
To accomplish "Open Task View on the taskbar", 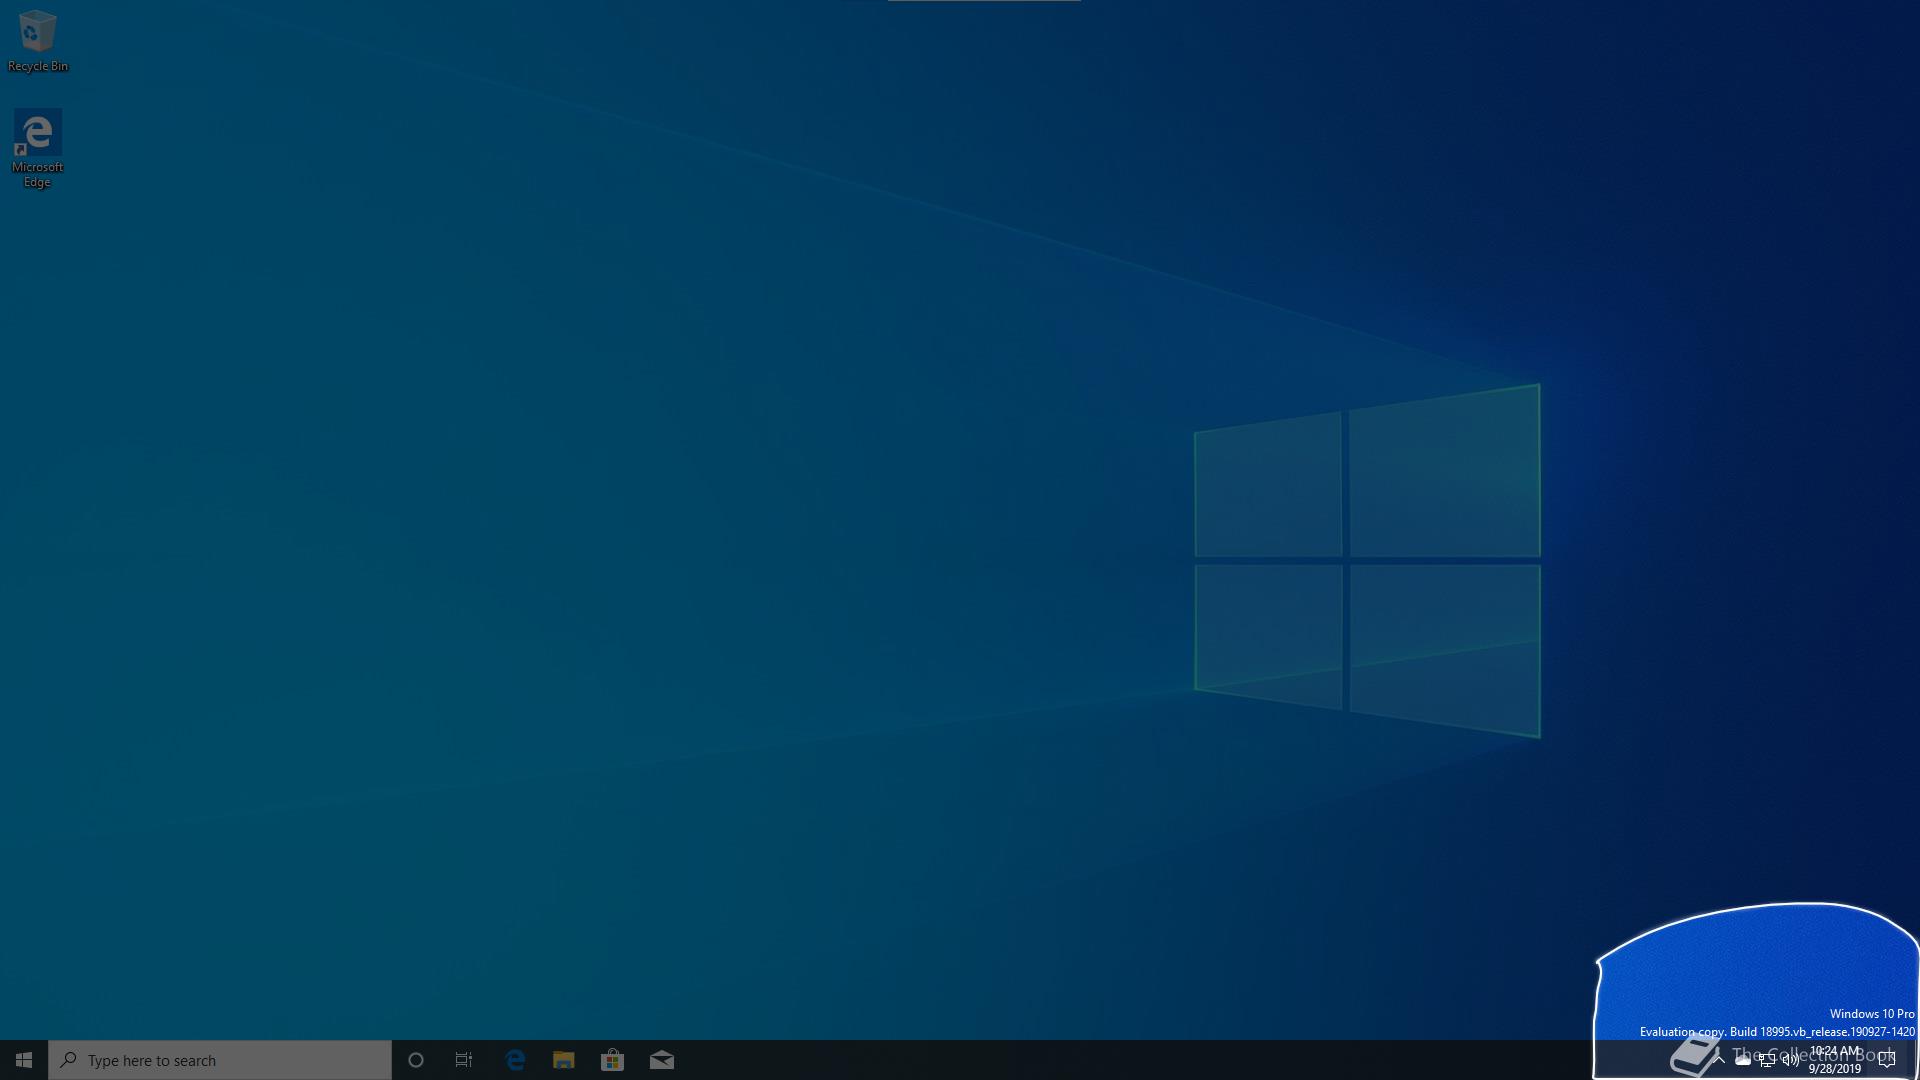I will point(464,1060).
